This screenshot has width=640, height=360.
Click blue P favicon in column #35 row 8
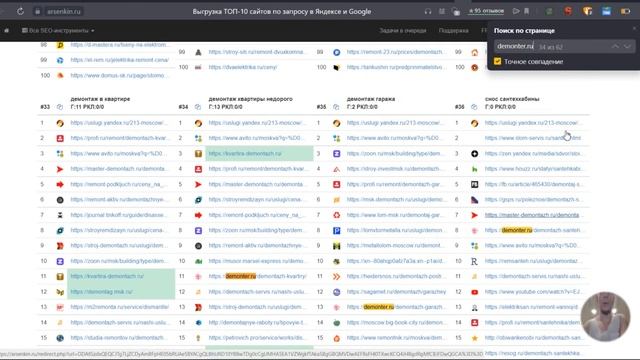[336, 231]
